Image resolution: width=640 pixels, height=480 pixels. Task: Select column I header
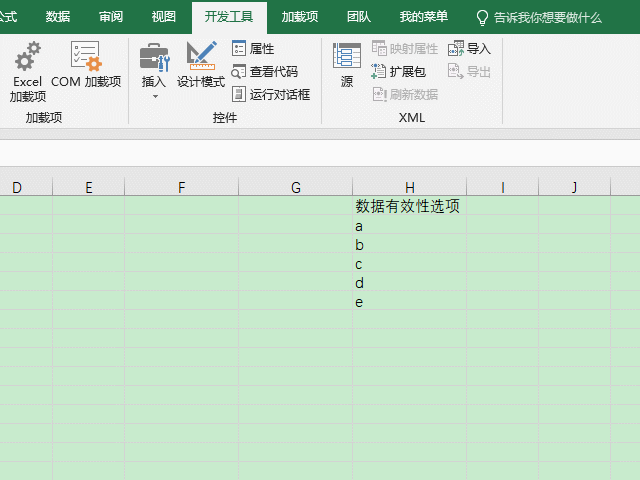click(503, 187)
